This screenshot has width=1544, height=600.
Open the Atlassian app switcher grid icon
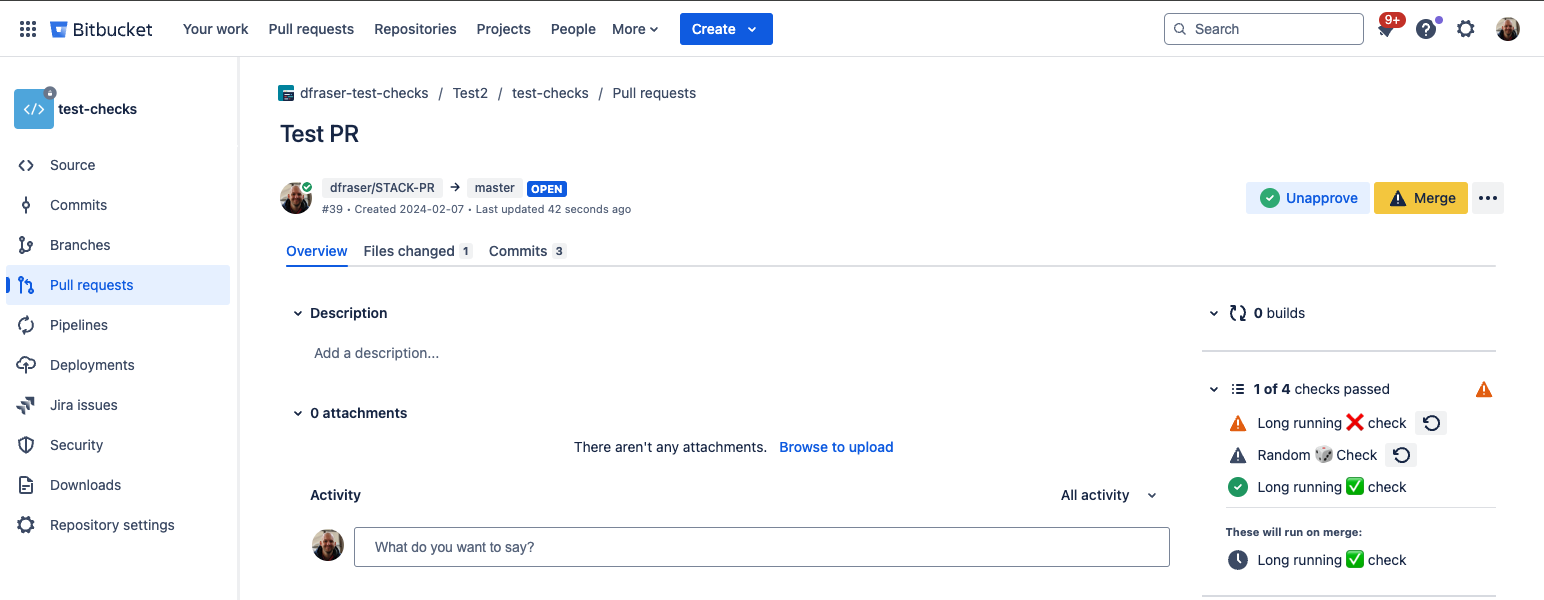point(27,28)
